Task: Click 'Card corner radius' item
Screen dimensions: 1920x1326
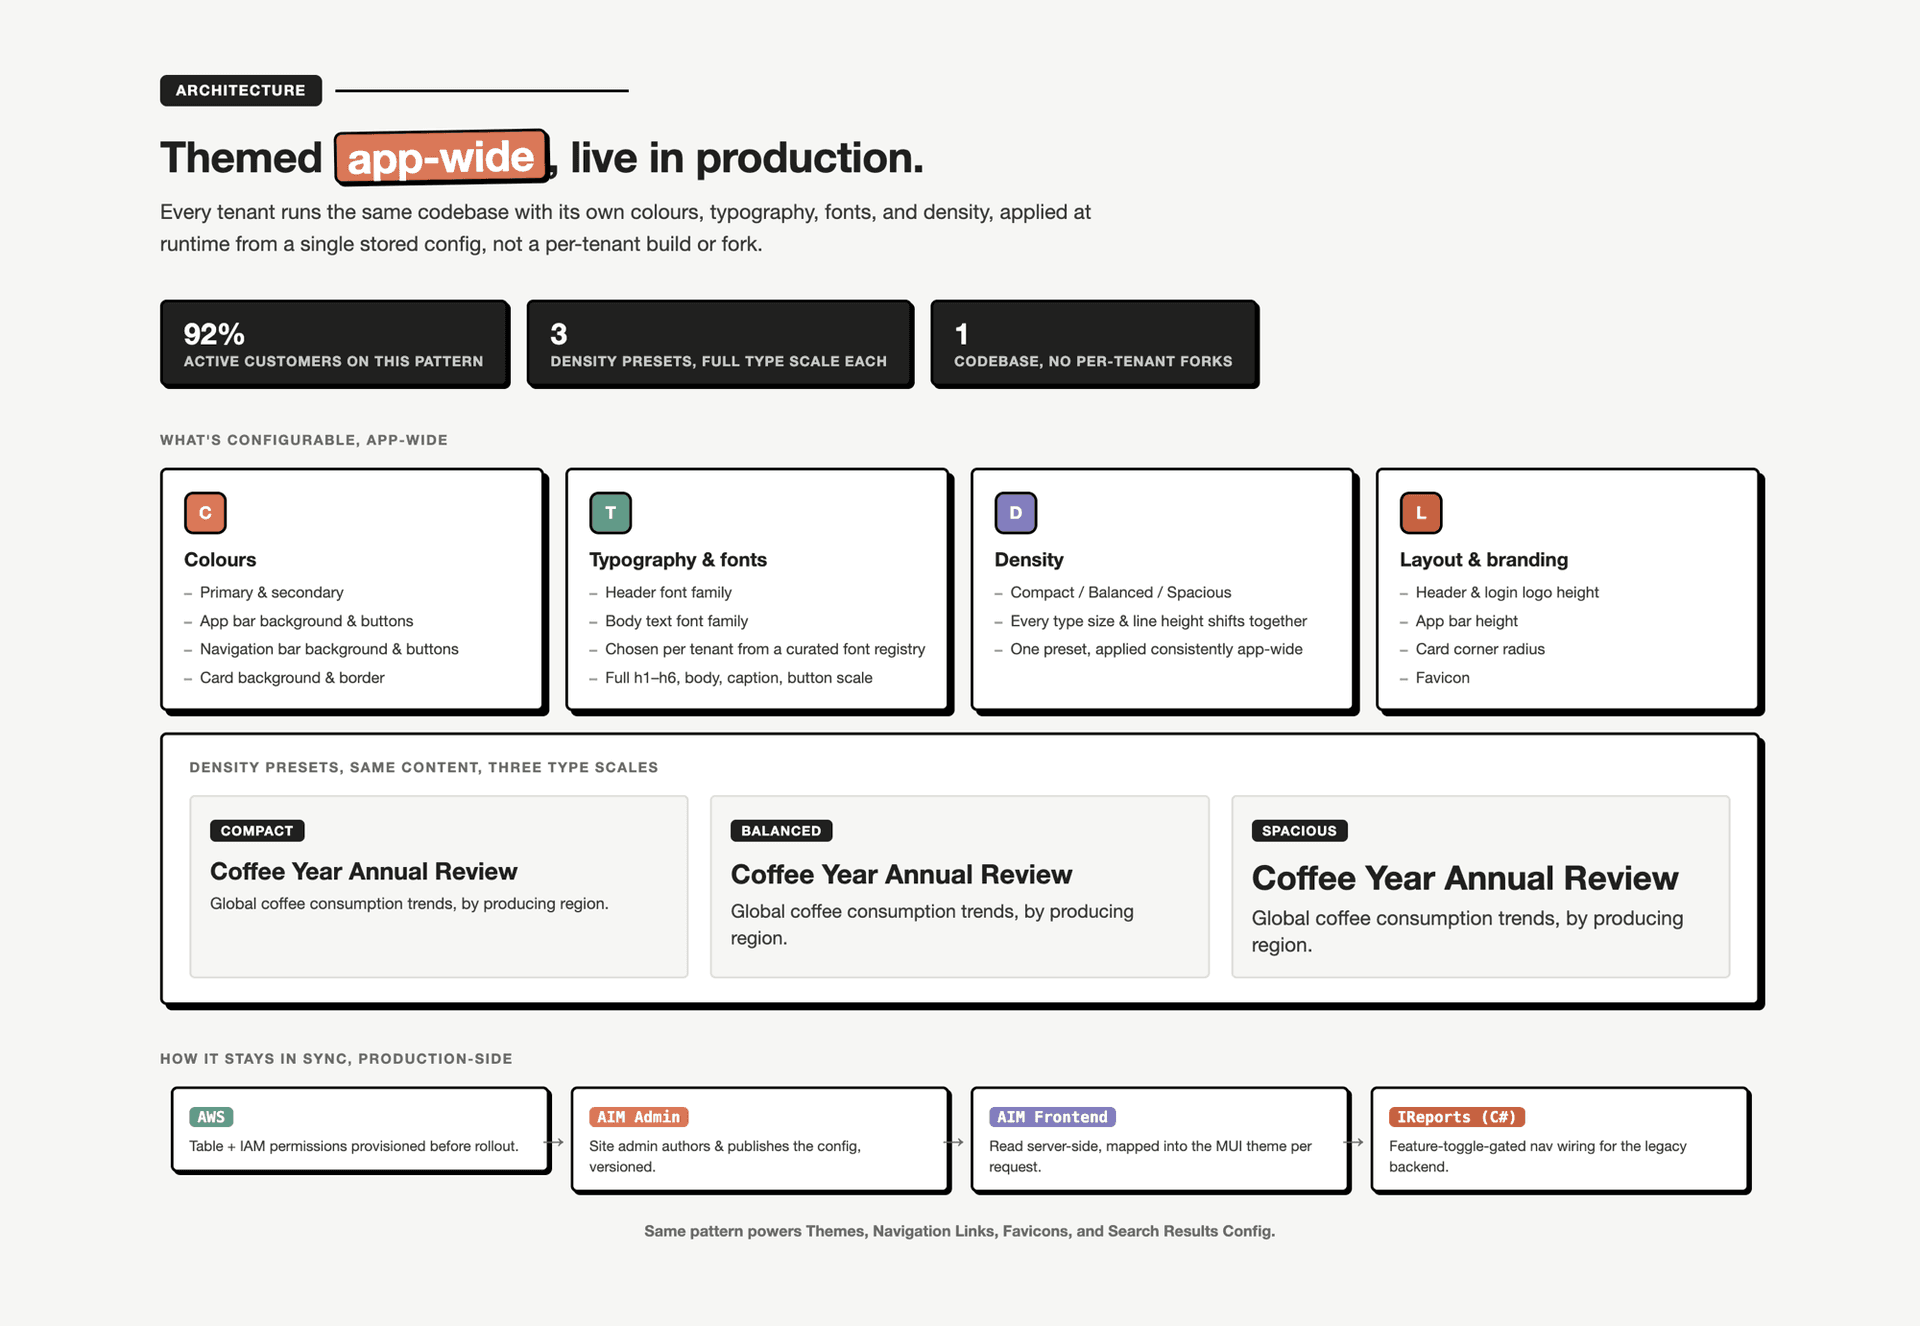Action: (x=1480, y=649)
